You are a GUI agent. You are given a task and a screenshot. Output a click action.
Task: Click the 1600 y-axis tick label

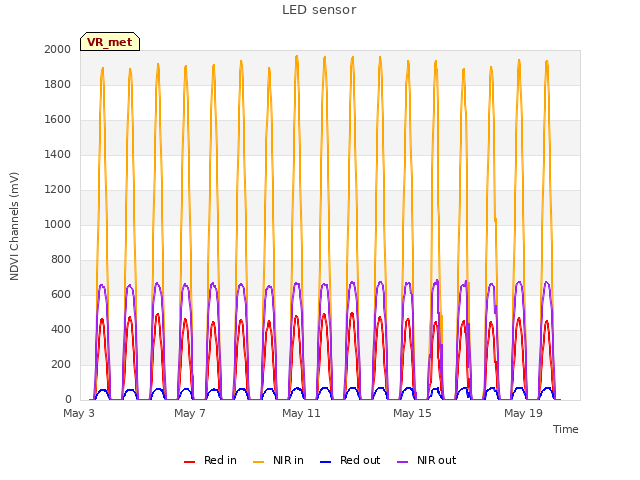(58, 120)
